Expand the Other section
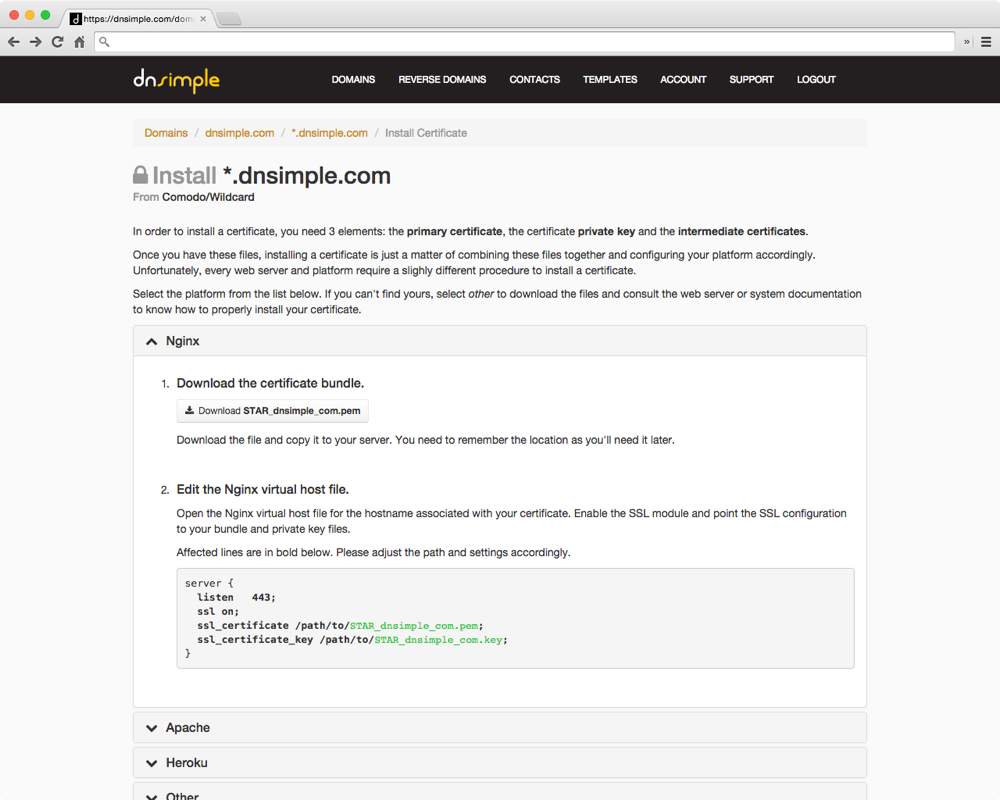This screenshot has width=1000, height=800. (499, 793)
